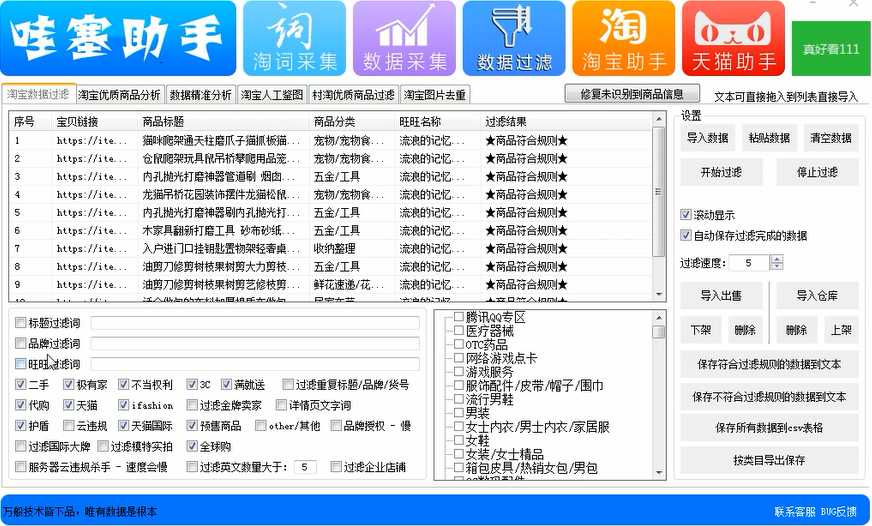Click the green 真好看111 user badge
Image resolution: width=872 pixels, height=526 pixels.
[831, 49]
